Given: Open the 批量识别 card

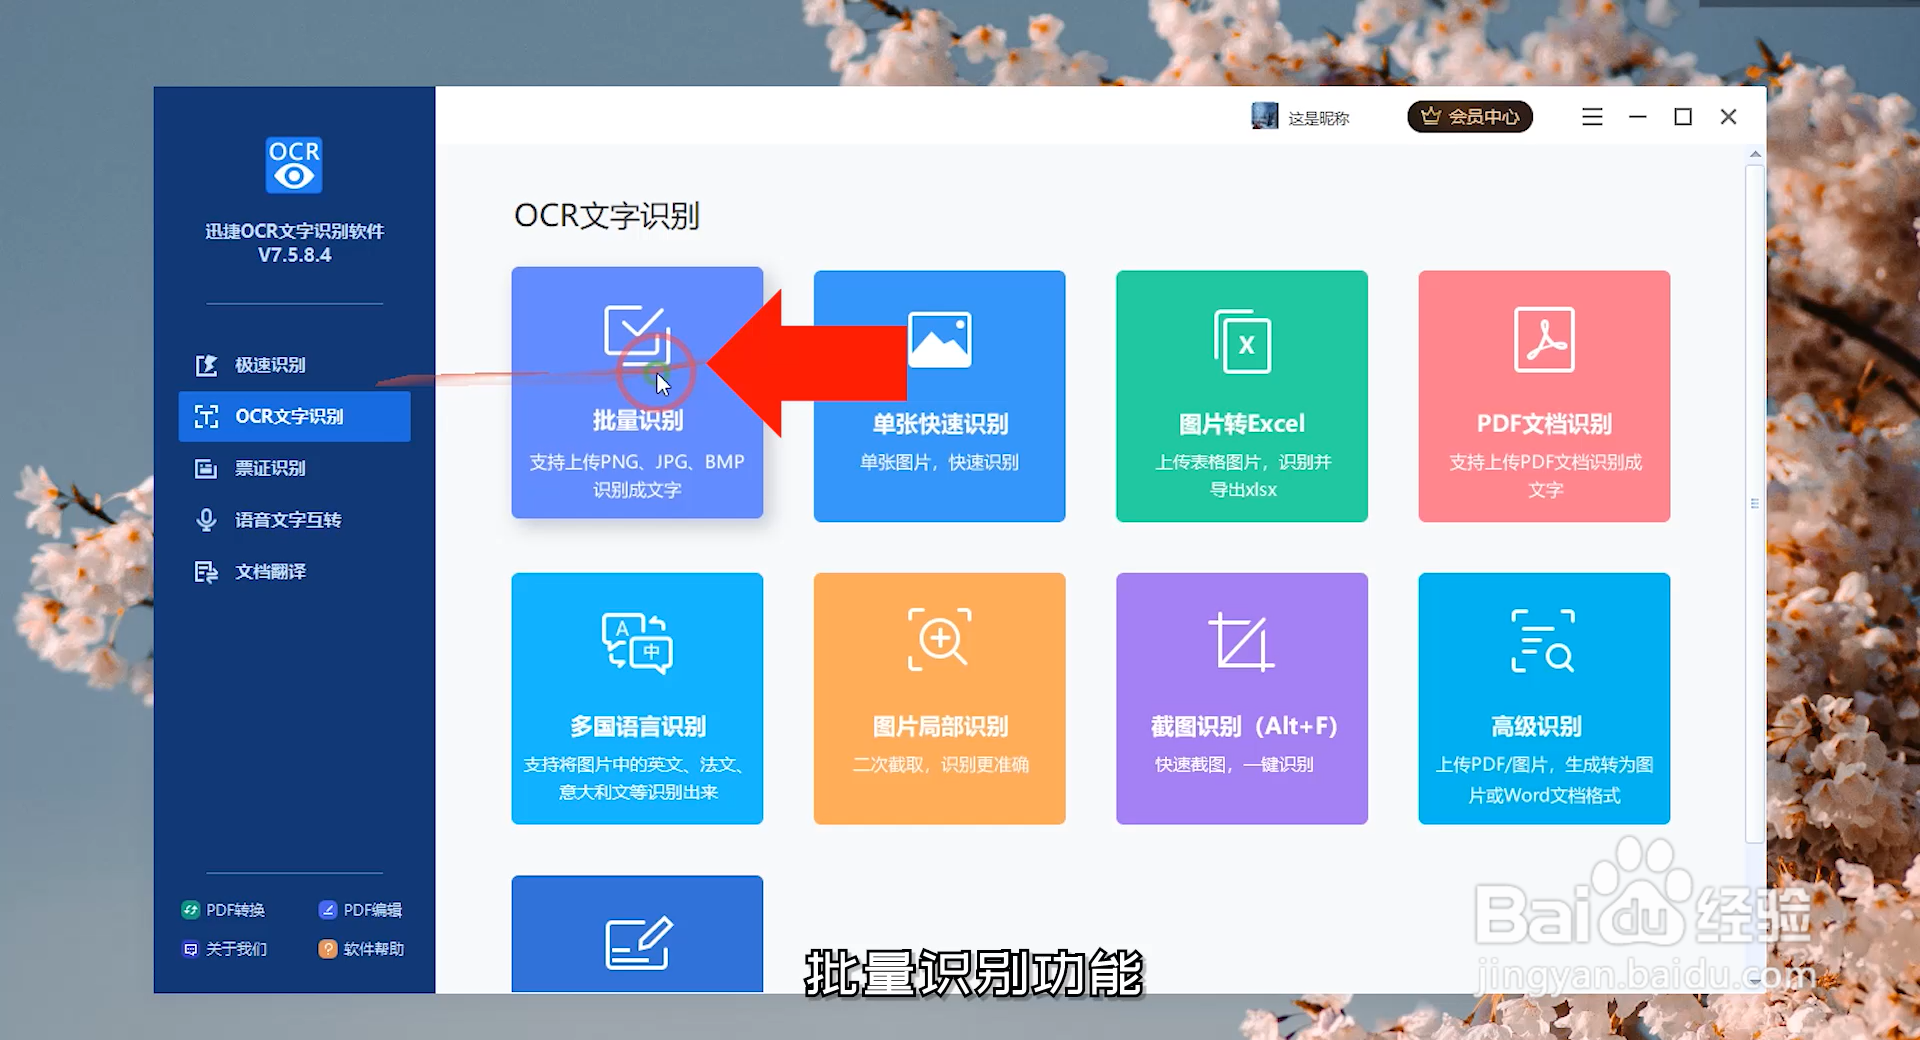Looking at the screenshot, I should point(637,393).
